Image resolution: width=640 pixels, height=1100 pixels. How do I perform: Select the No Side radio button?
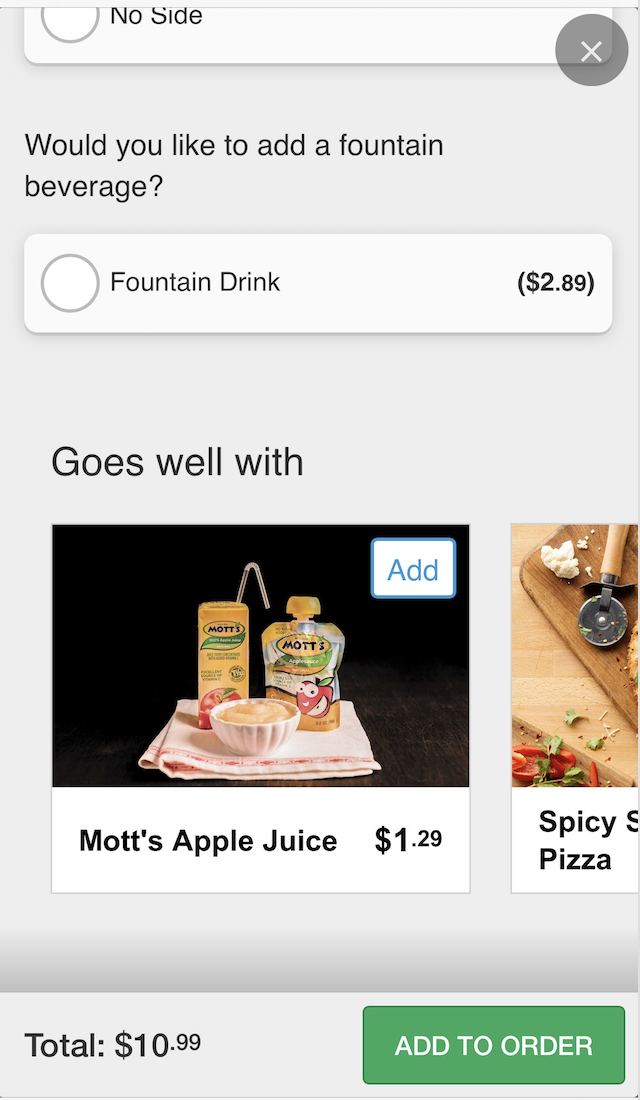[x=70, y=18]
